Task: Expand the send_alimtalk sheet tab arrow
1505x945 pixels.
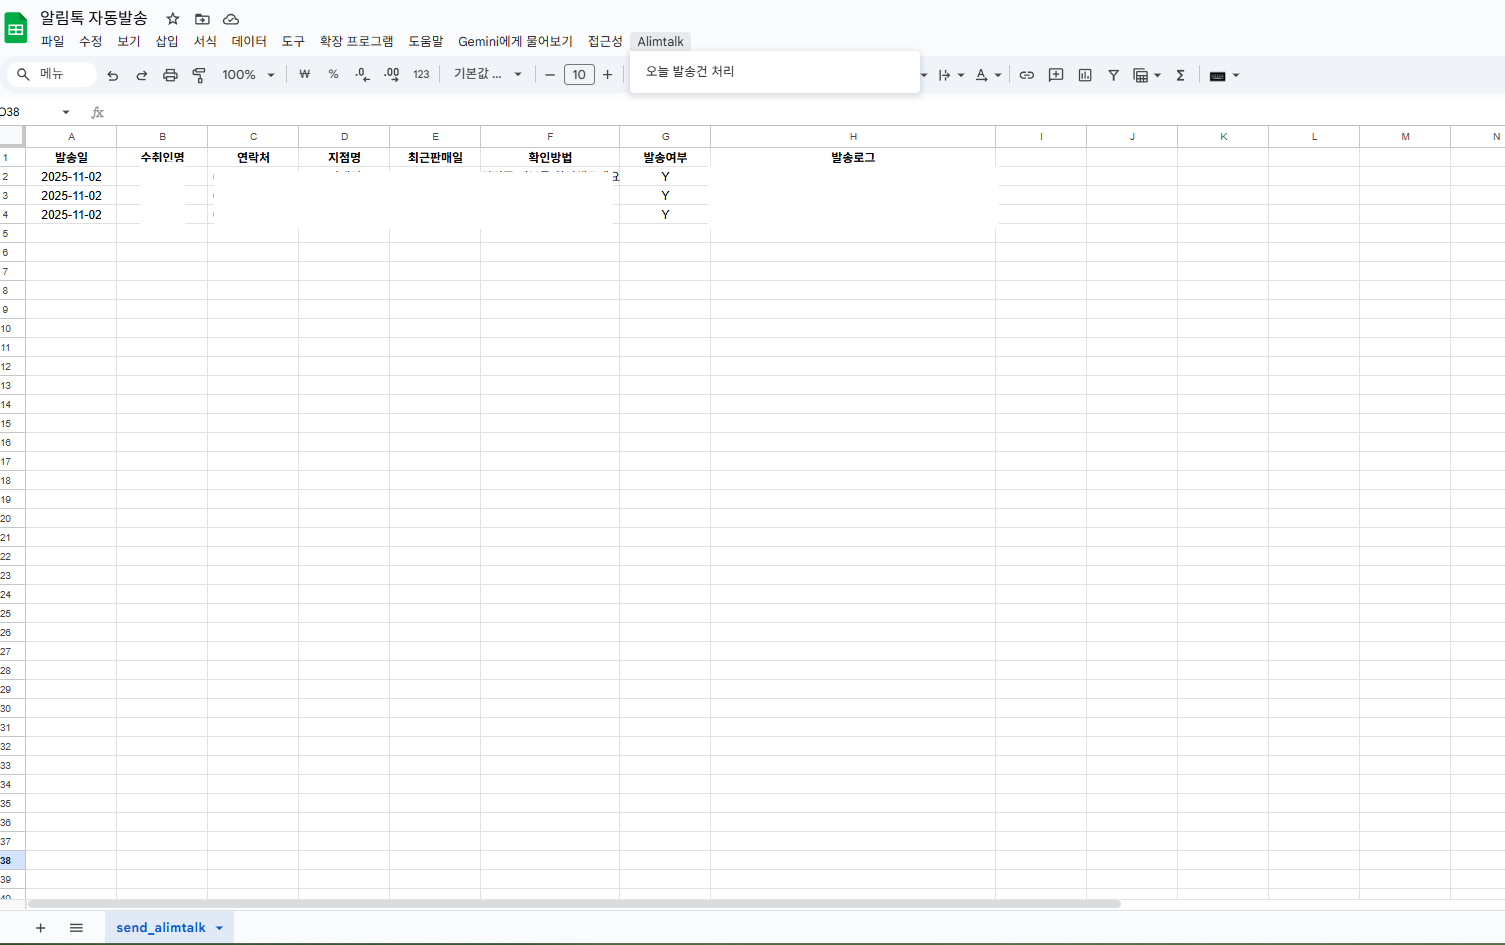Action: 219,928
